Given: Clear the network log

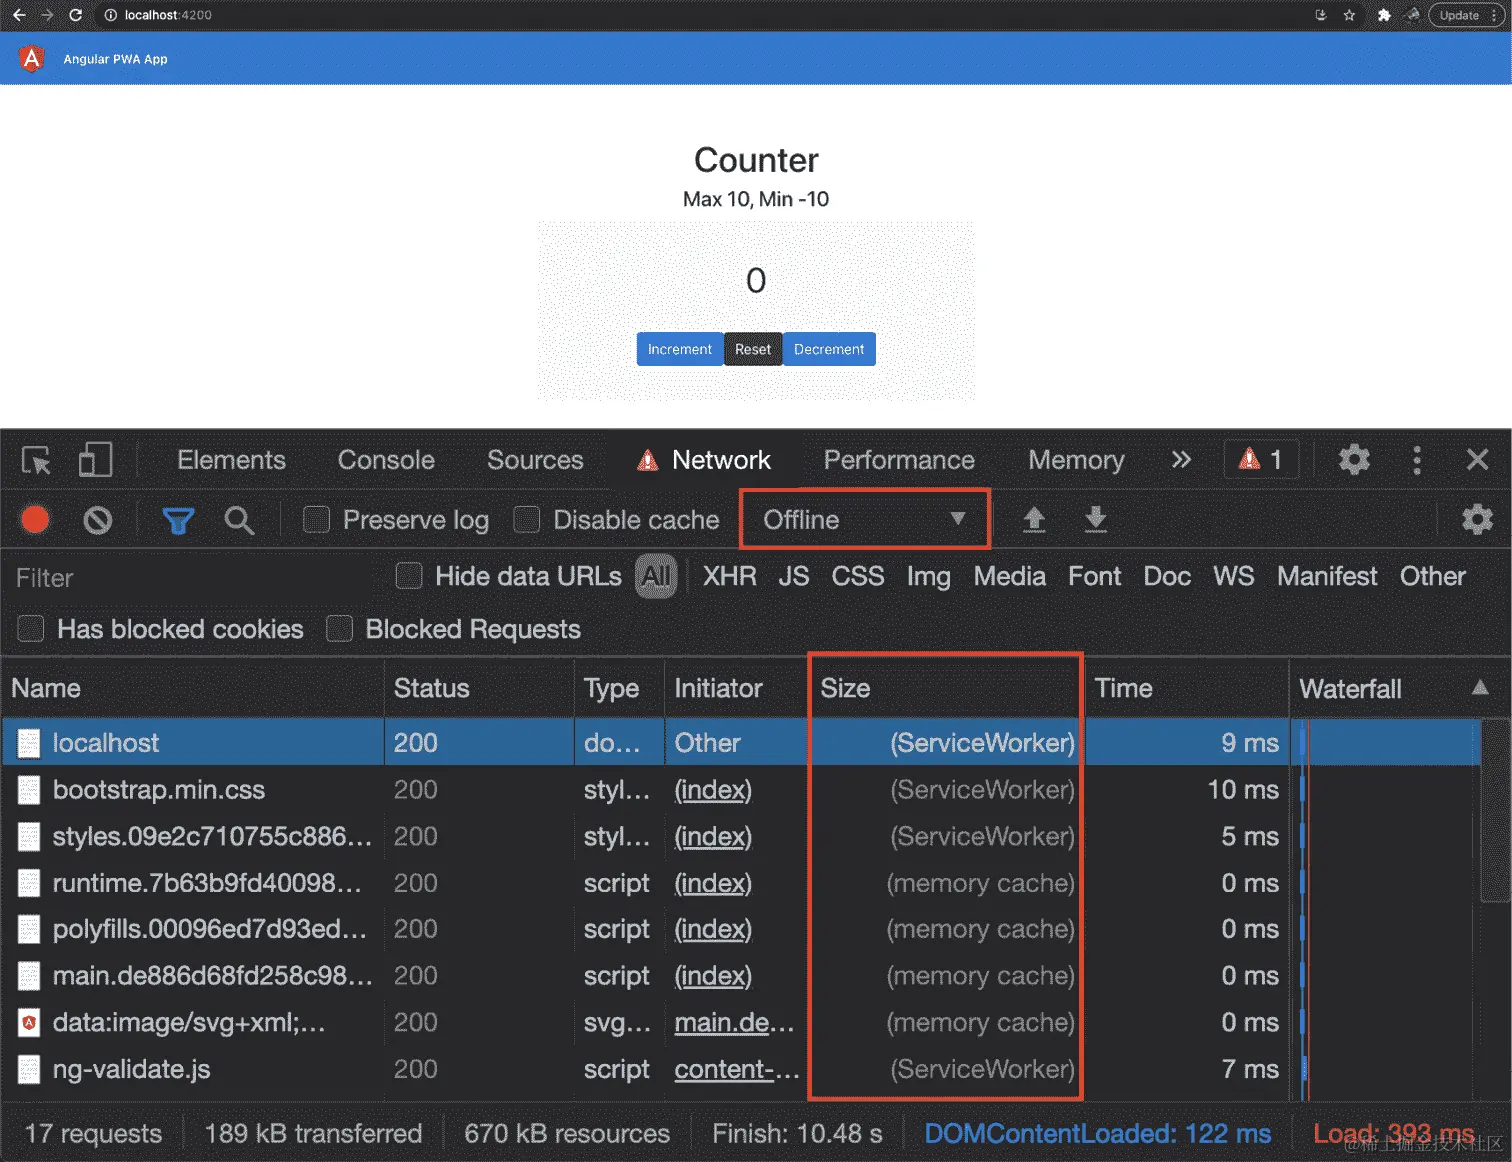Looking at the screenshot, I should tap(97, 520).
